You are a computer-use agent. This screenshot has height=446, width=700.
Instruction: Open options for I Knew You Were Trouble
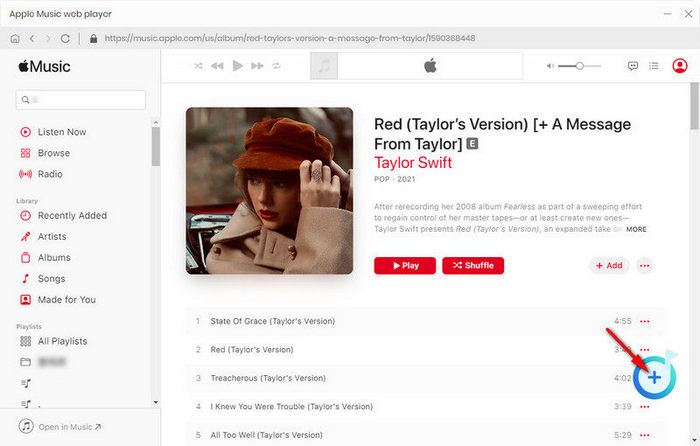645,407
